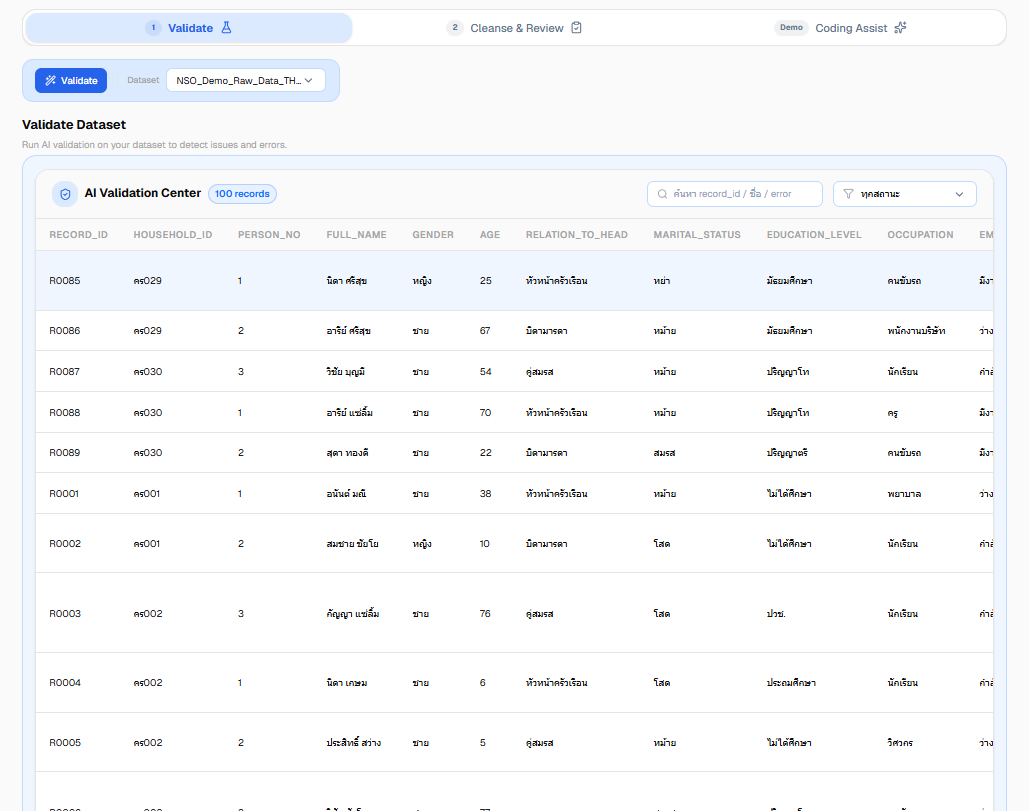Image resolution: width=1029 pixels, height=811 pixels.
Task: Click age value 67 in row R0086
Action: (485, 331)
